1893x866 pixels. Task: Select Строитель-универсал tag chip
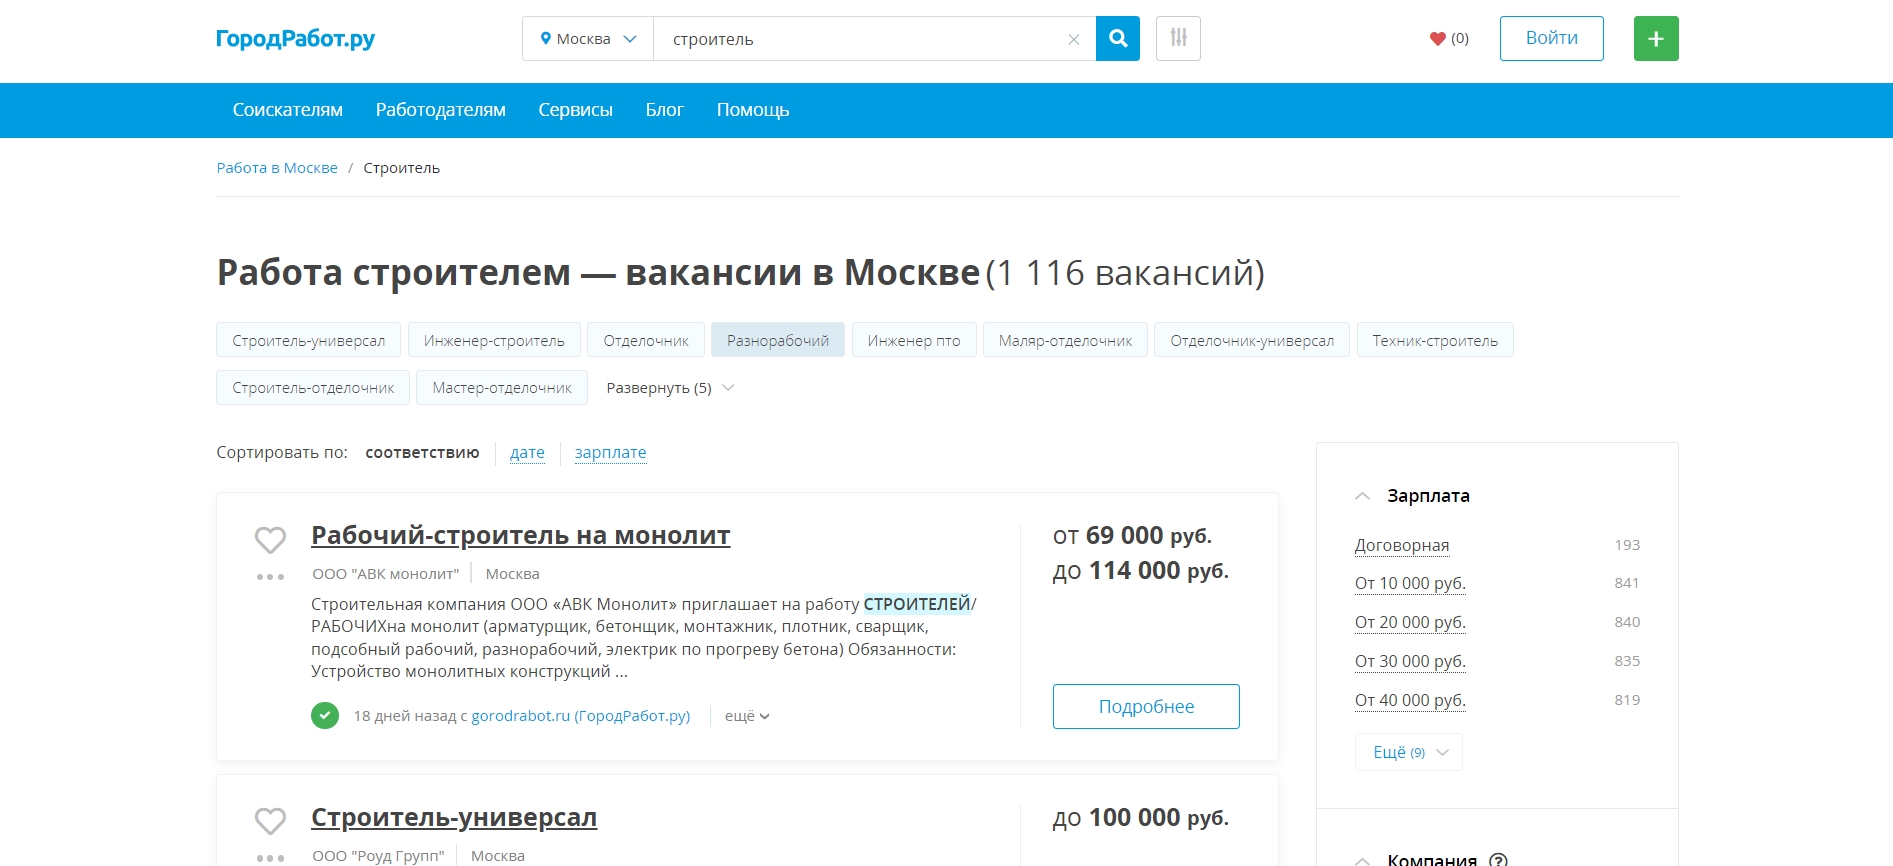click(309, 340)
